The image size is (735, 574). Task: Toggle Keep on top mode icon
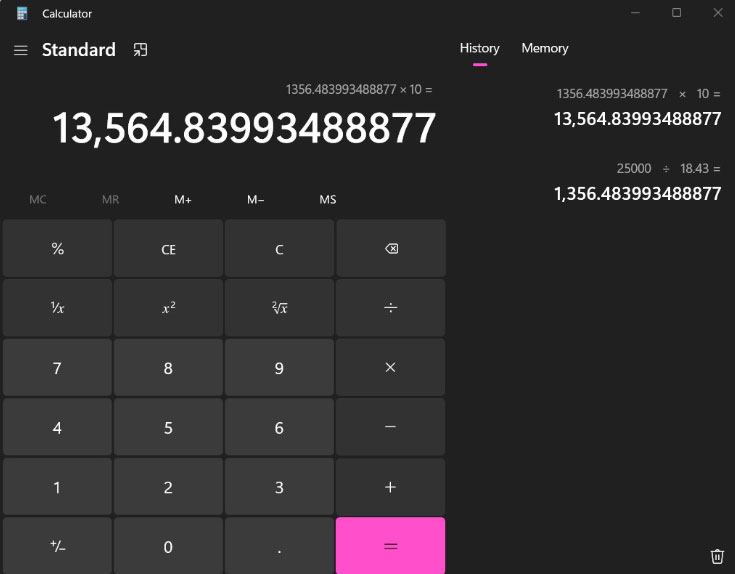[x=140, y=50]
